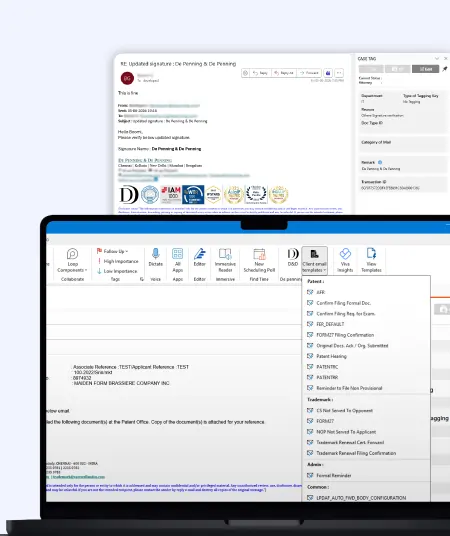Image resolution: width=450 pixels, height=536 pixels.
Task: Collapse the Case Tag pane chevron
Action: 437,59
